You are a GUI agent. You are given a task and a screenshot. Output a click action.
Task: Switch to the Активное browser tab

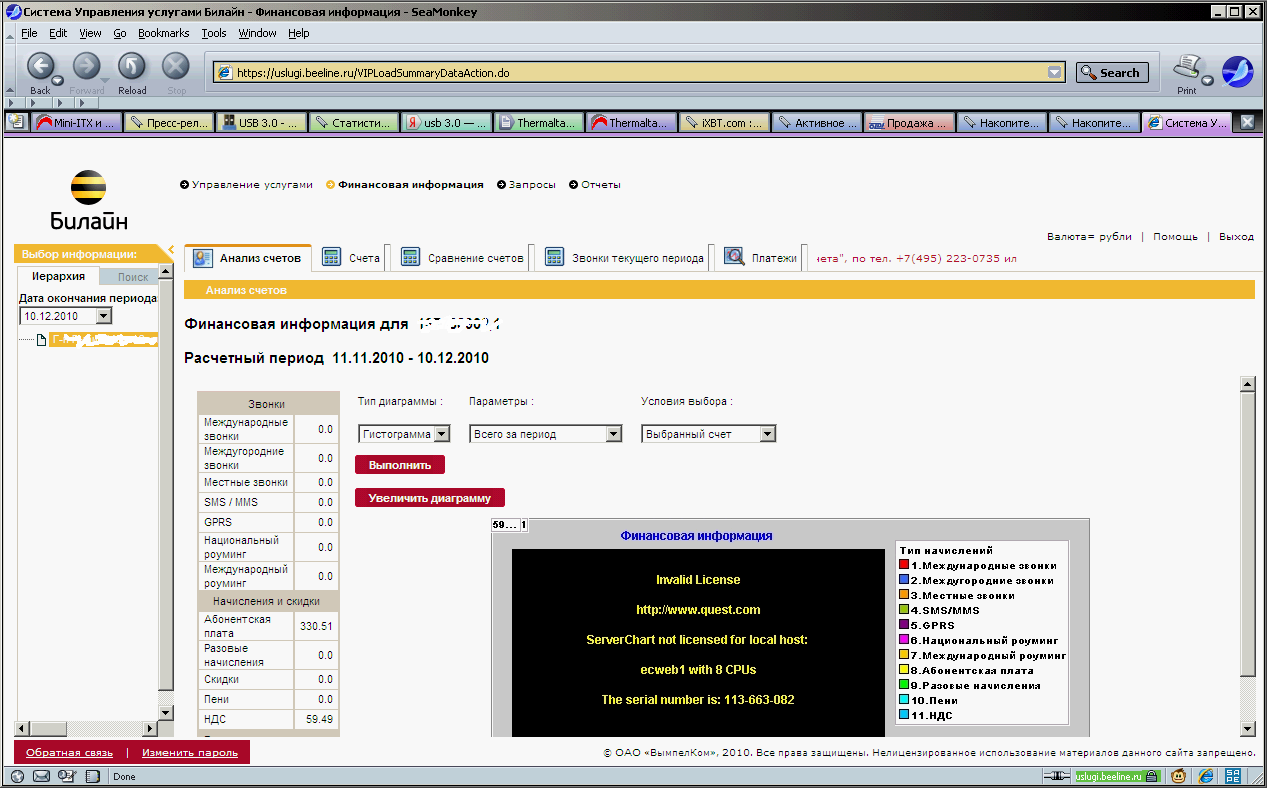(x=818, y=123)
